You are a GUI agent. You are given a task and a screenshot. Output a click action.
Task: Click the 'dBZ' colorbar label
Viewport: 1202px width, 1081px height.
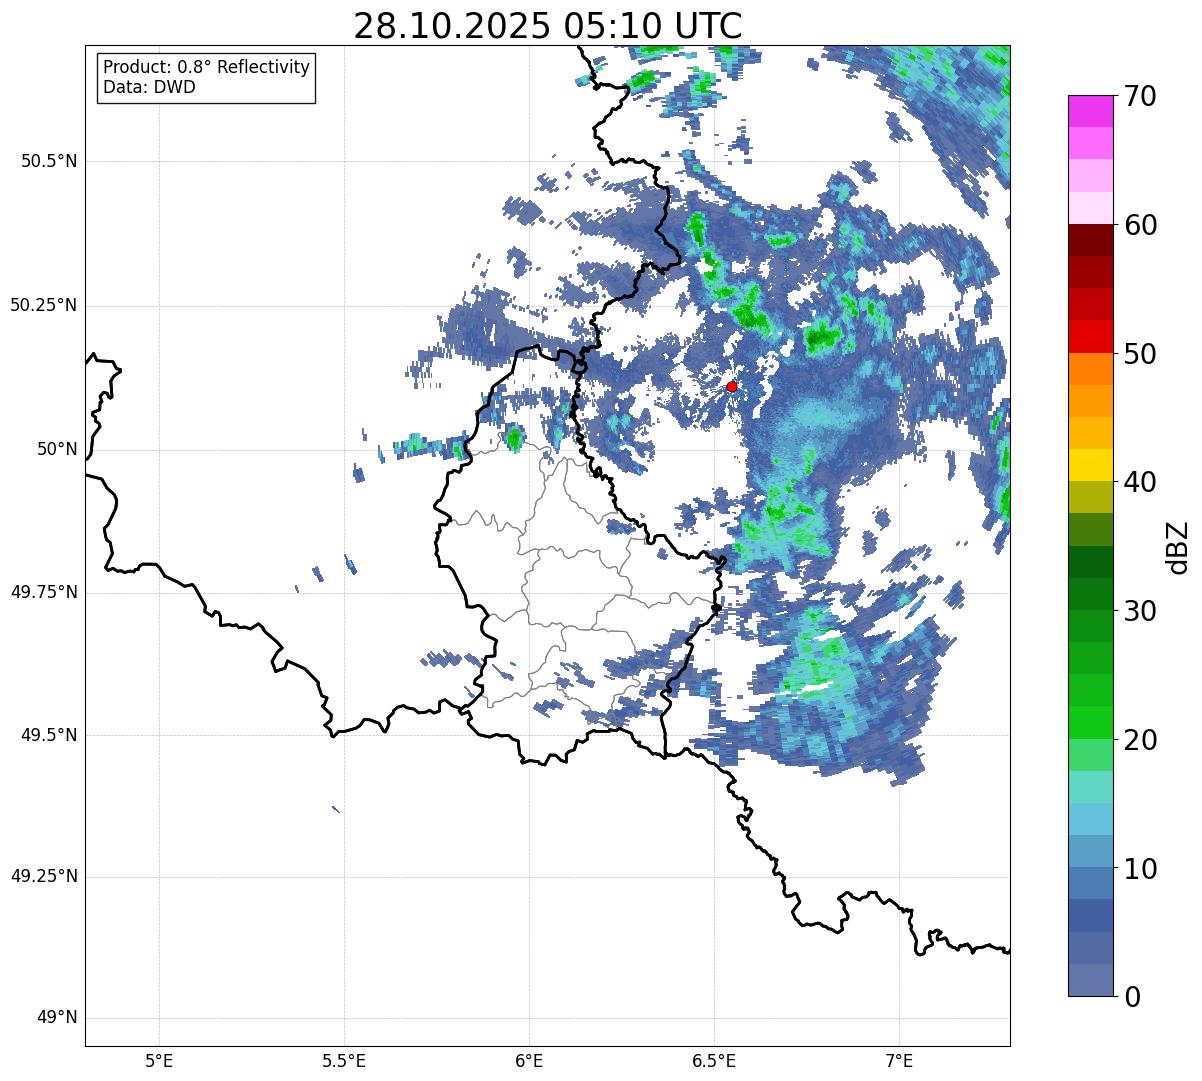pyautogui.click(x=1178, y=546)
